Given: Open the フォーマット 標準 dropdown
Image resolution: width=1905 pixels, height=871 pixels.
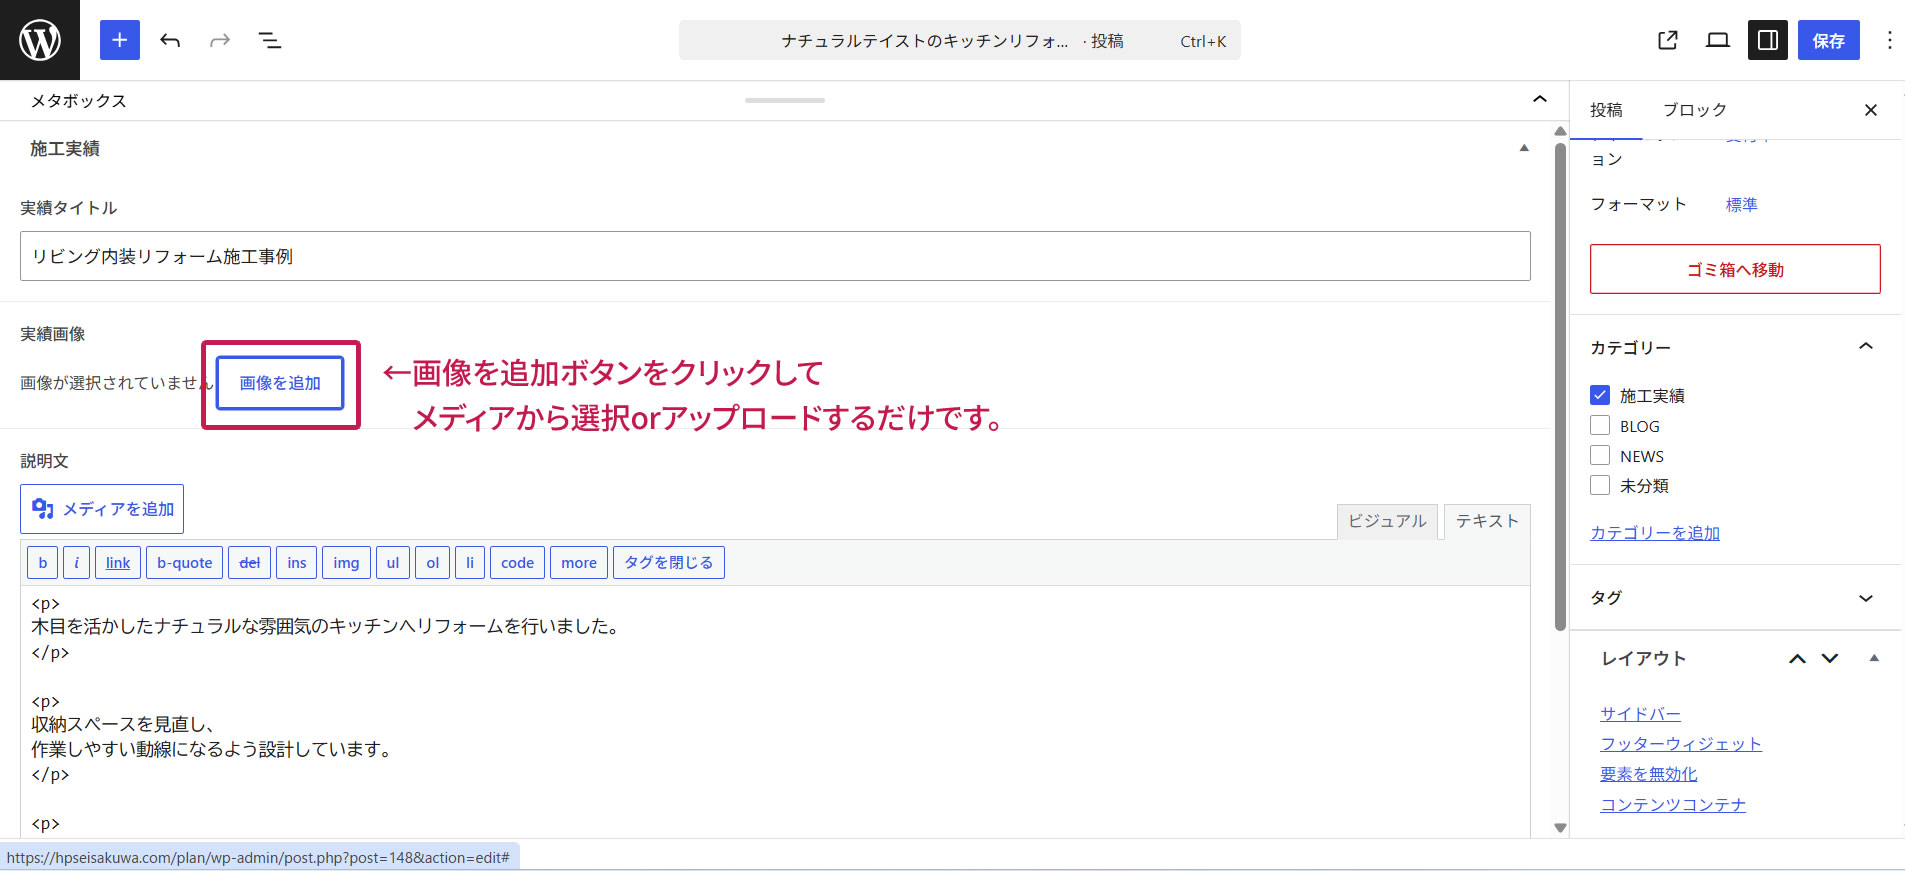Looking at the screenshot, I should pyautogui.click(x=1741, y=204).
